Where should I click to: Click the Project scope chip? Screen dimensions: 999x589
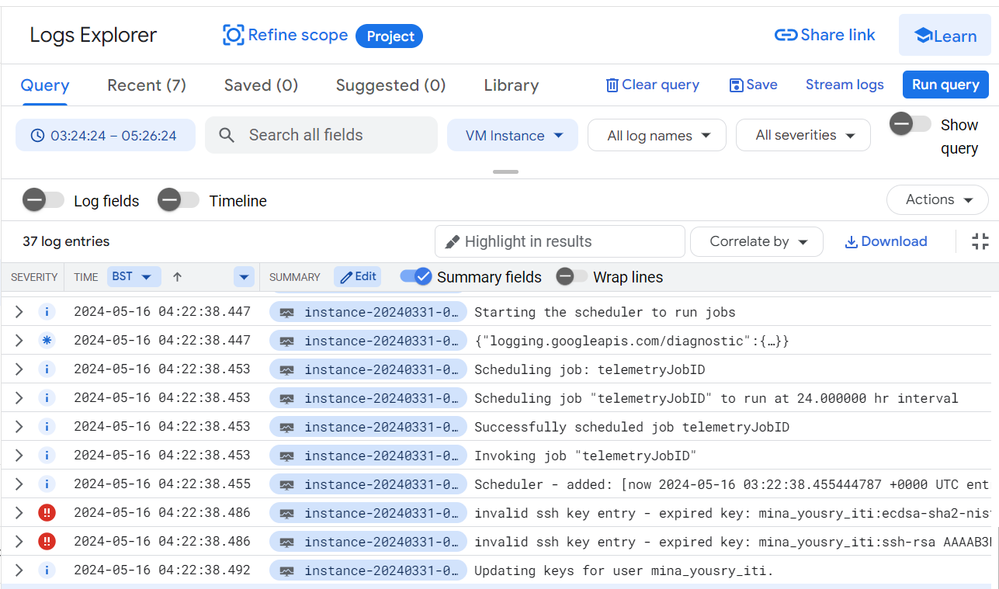point(389,36)
